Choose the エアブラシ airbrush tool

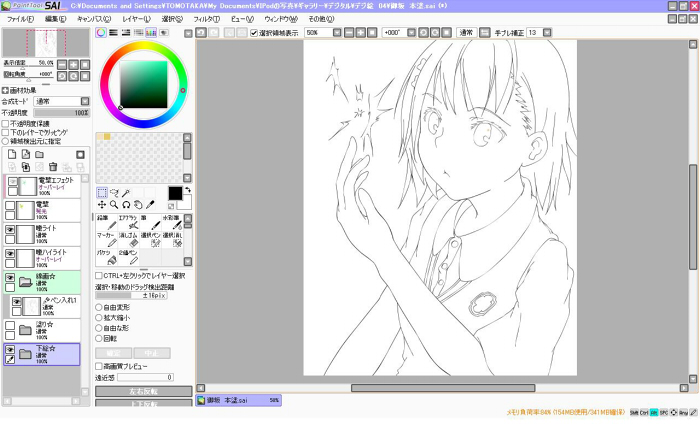click(129, 222)
